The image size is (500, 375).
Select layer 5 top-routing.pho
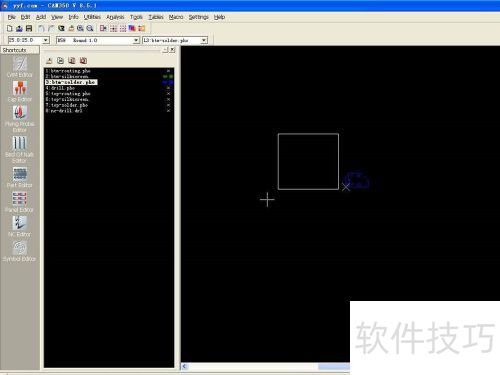click(68, 94)
